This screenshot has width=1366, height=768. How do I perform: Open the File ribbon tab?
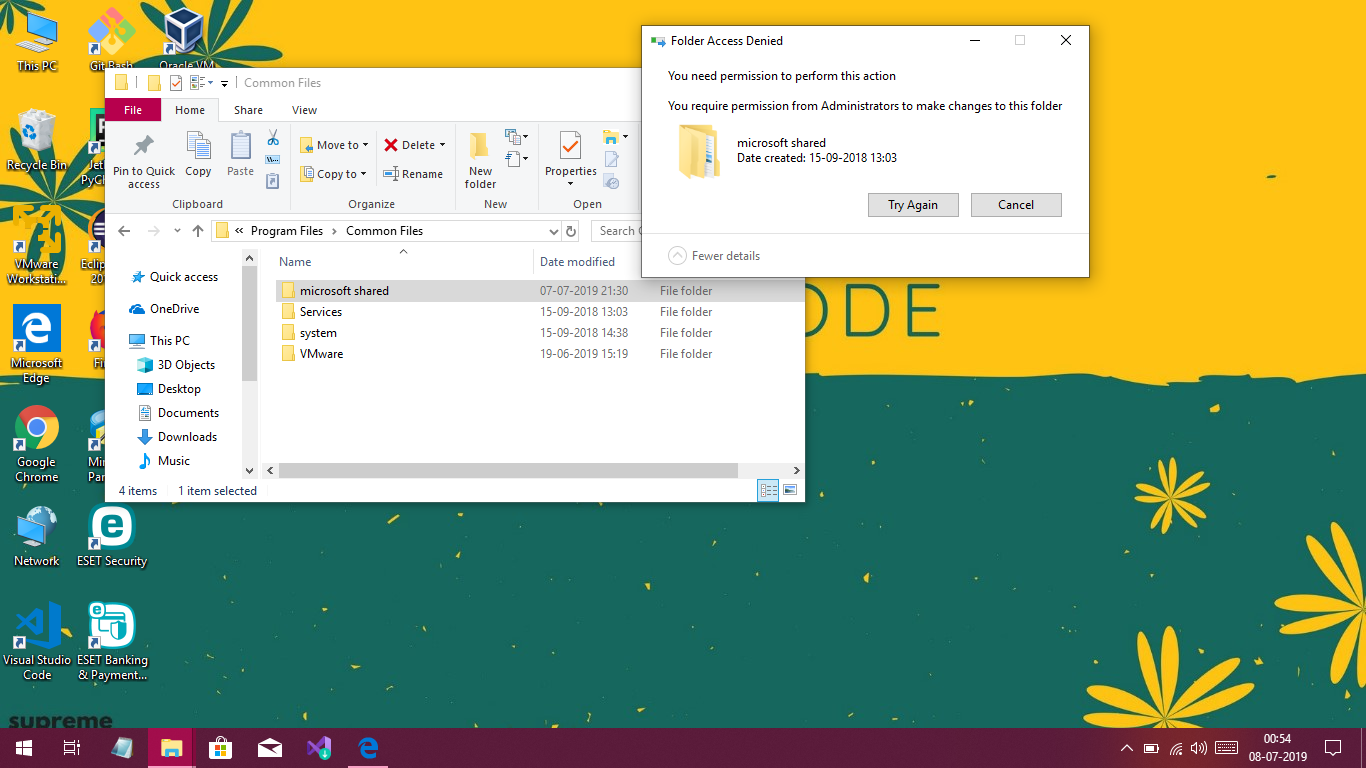pyautogui.click(x=133, y=110)
